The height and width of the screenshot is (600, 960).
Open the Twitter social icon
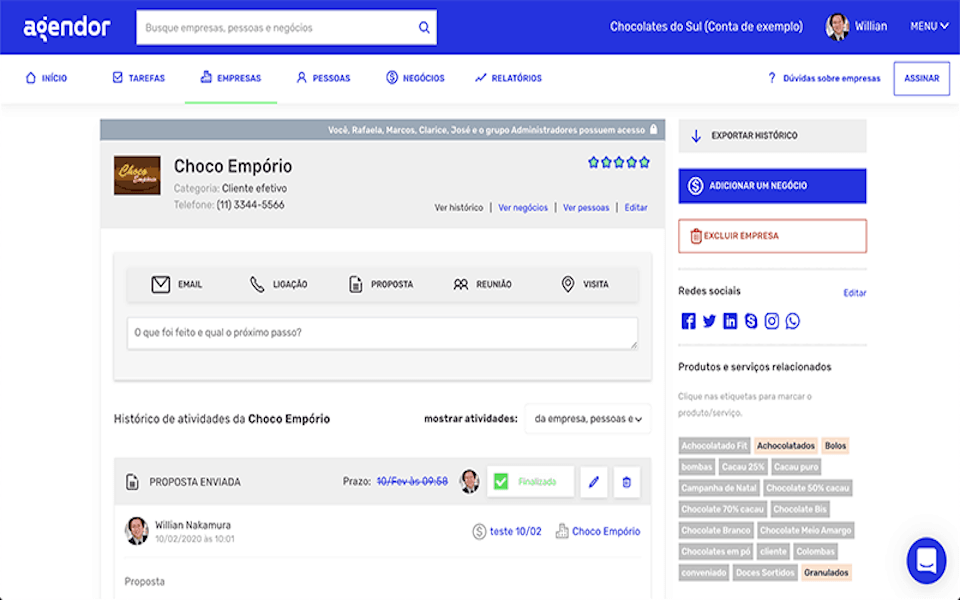(x=709, y=321)
